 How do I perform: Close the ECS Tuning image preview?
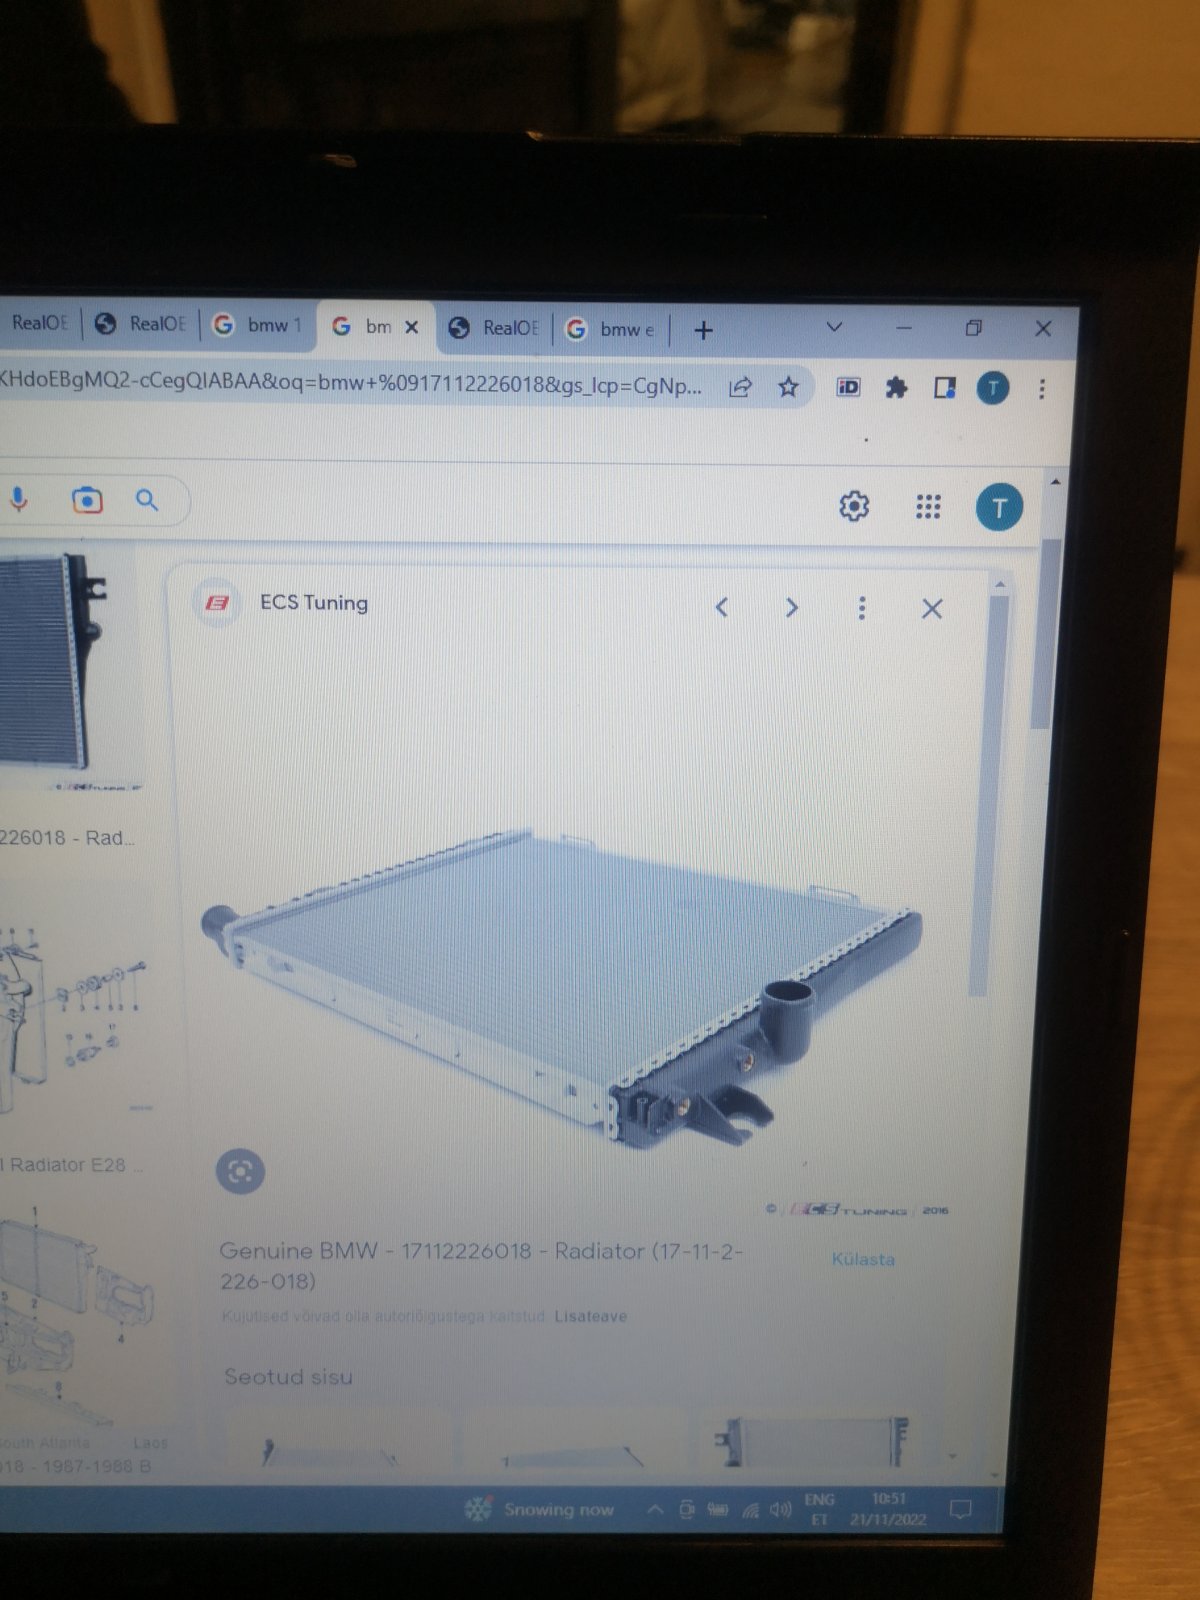point(931,609)
